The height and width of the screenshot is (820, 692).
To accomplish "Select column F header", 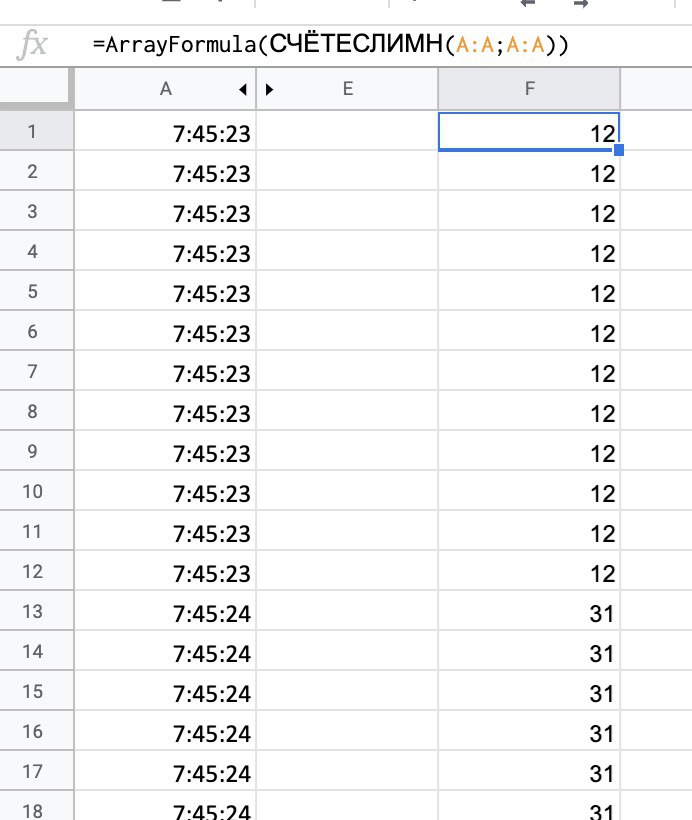I will (529, 89).
